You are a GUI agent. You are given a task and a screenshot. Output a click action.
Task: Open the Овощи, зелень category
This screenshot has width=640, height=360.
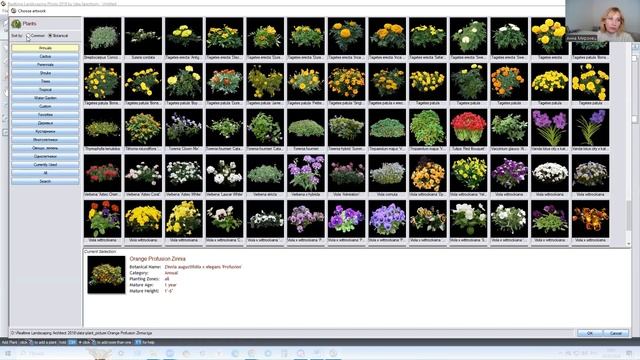pos(45,148)
